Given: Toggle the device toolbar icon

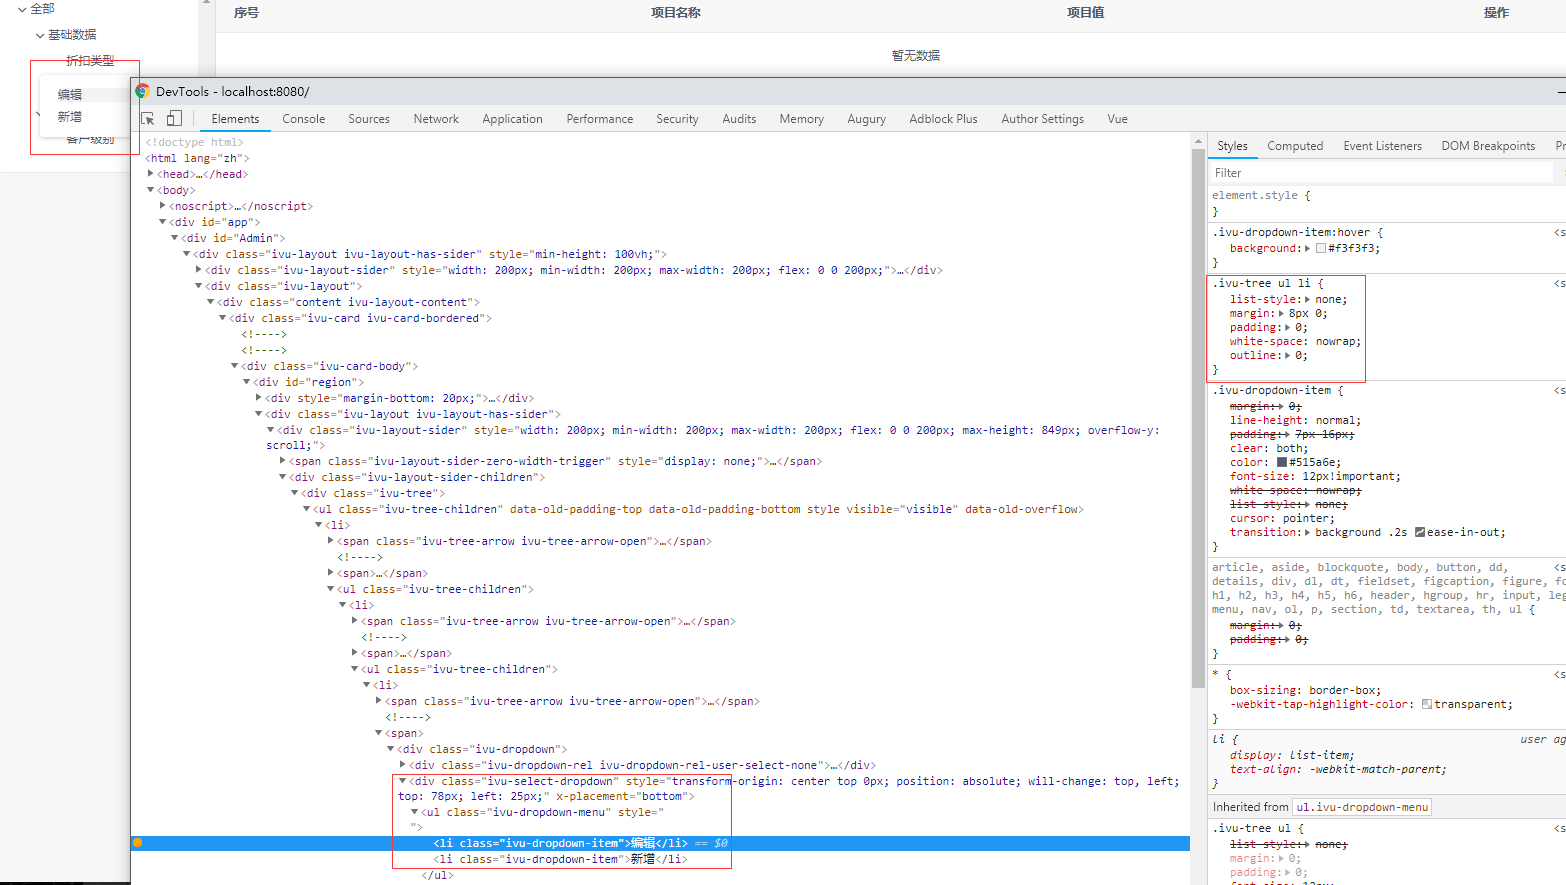Looking at the screenshot, I should click(174, 118).
